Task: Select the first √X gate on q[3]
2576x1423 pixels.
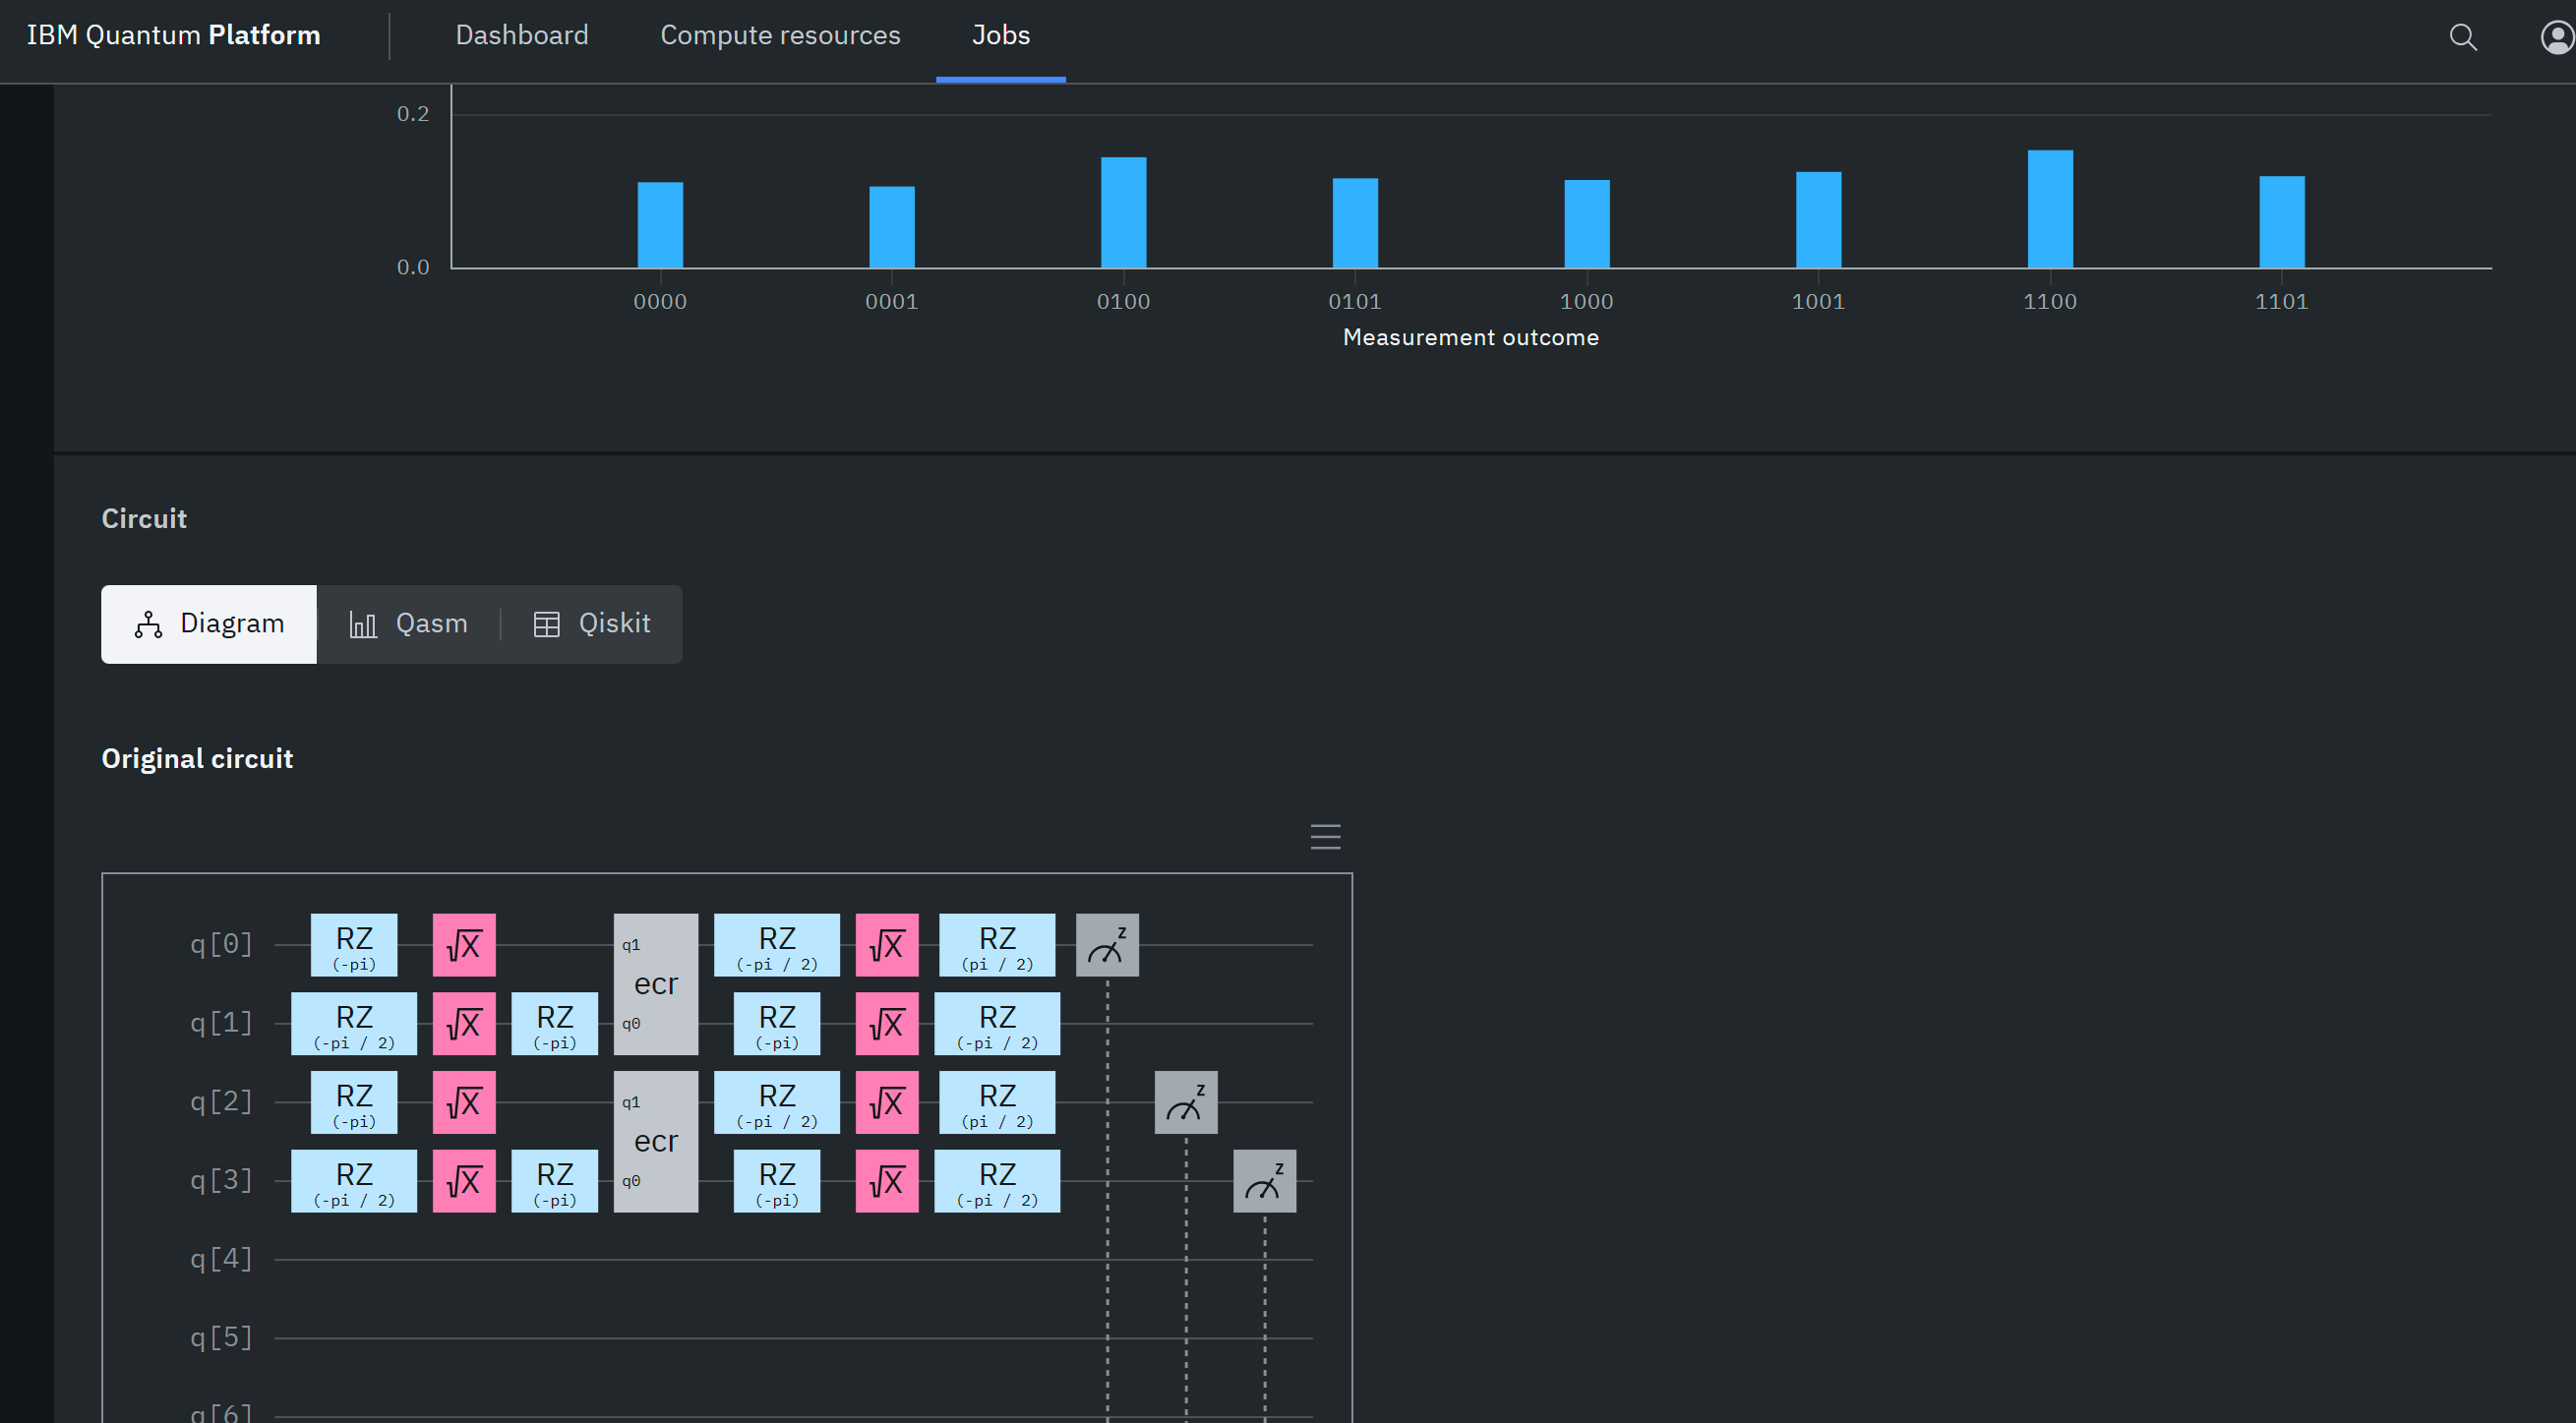Action: (464, 1181)
